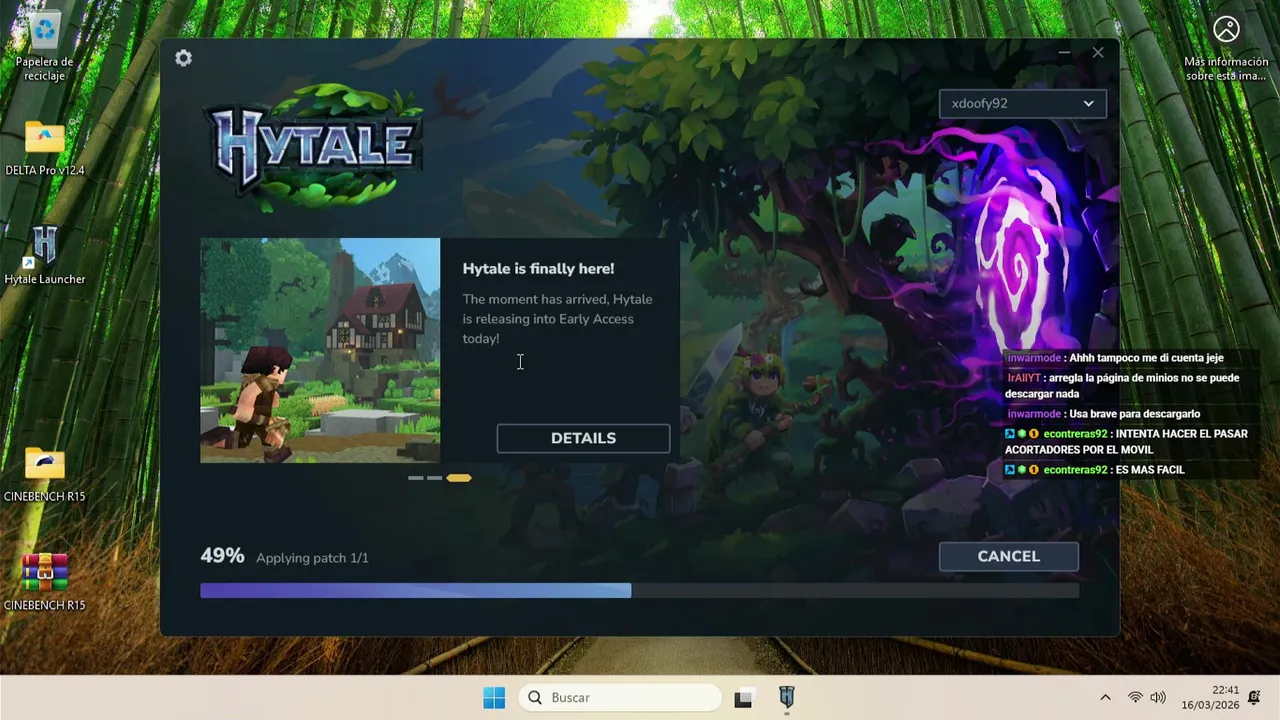Cancel the patch download
The width and height of the screenshot is (1280, 720).
tap(1008, 556)
